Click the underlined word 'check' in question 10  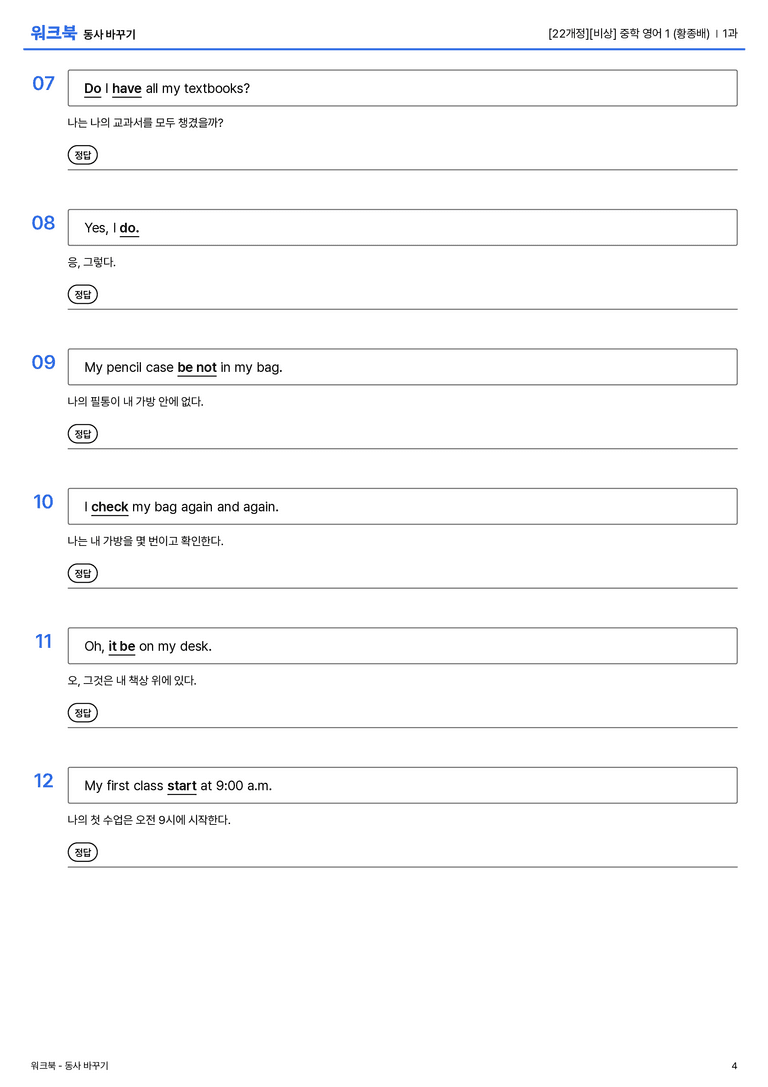(110, 507)
